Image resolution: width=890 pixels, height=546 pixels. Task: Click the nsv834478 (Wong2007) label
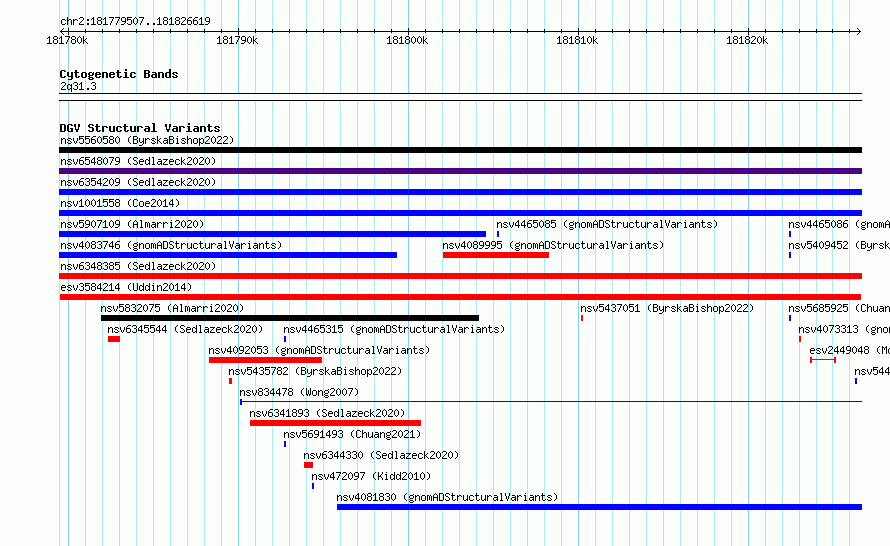pyautogui.click(x=299, y=392)
